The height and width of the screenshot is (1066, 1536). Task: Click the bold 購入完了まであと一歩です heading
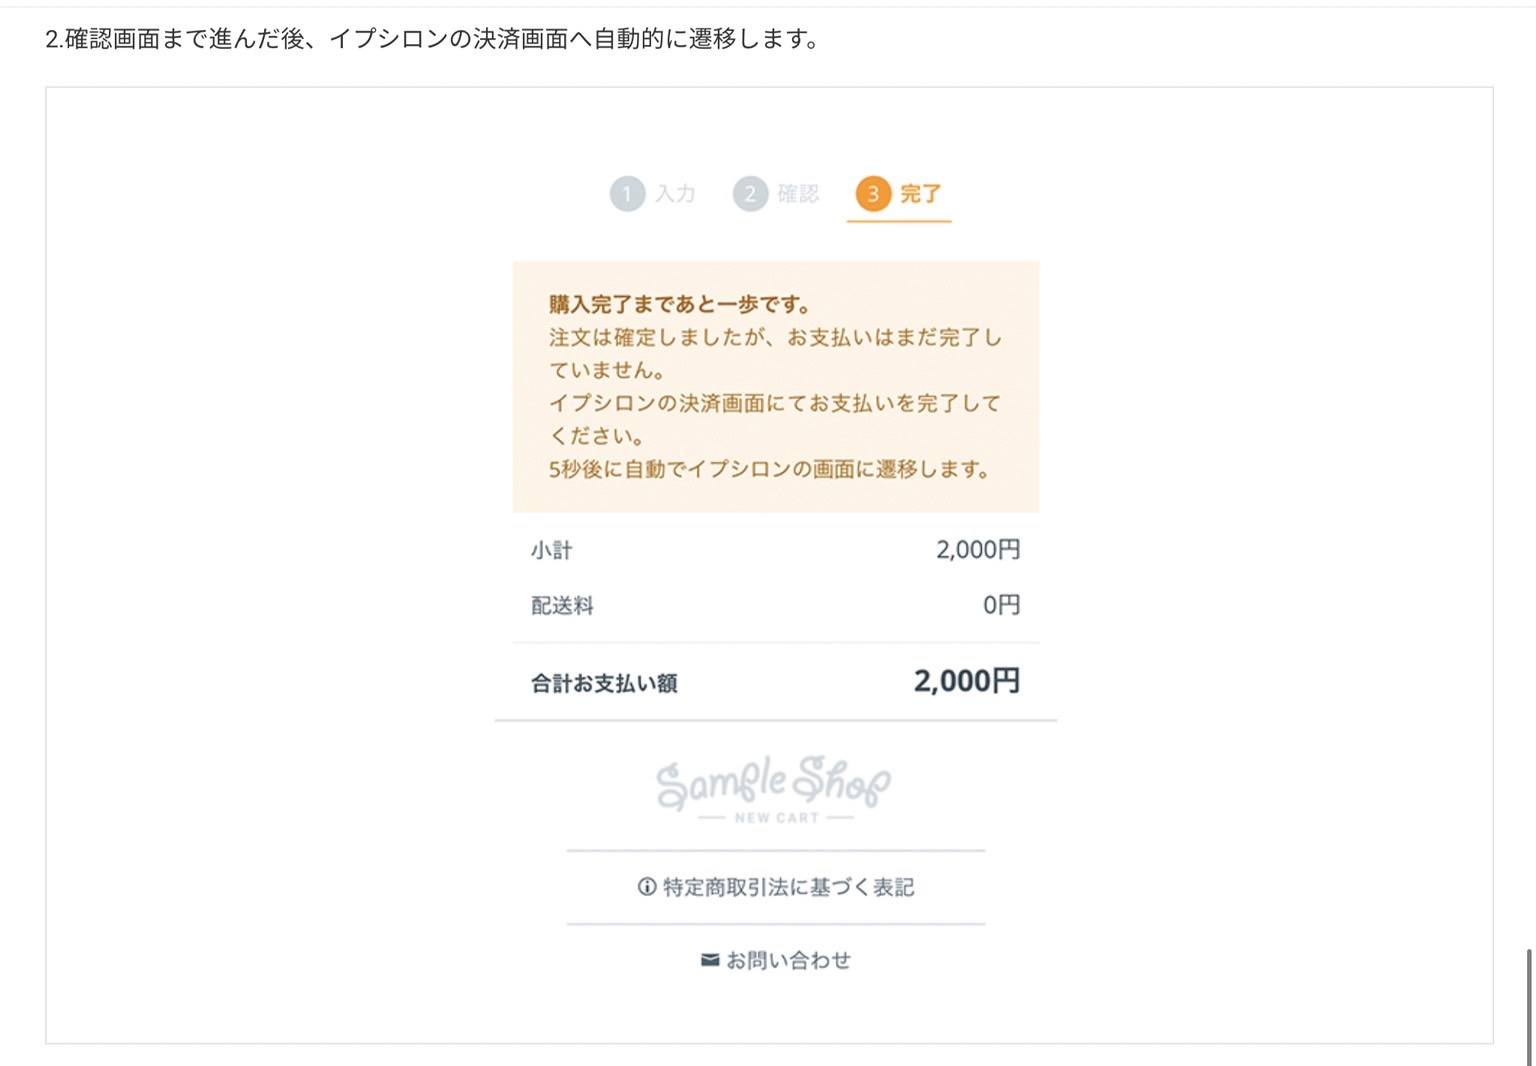[680, 304]
